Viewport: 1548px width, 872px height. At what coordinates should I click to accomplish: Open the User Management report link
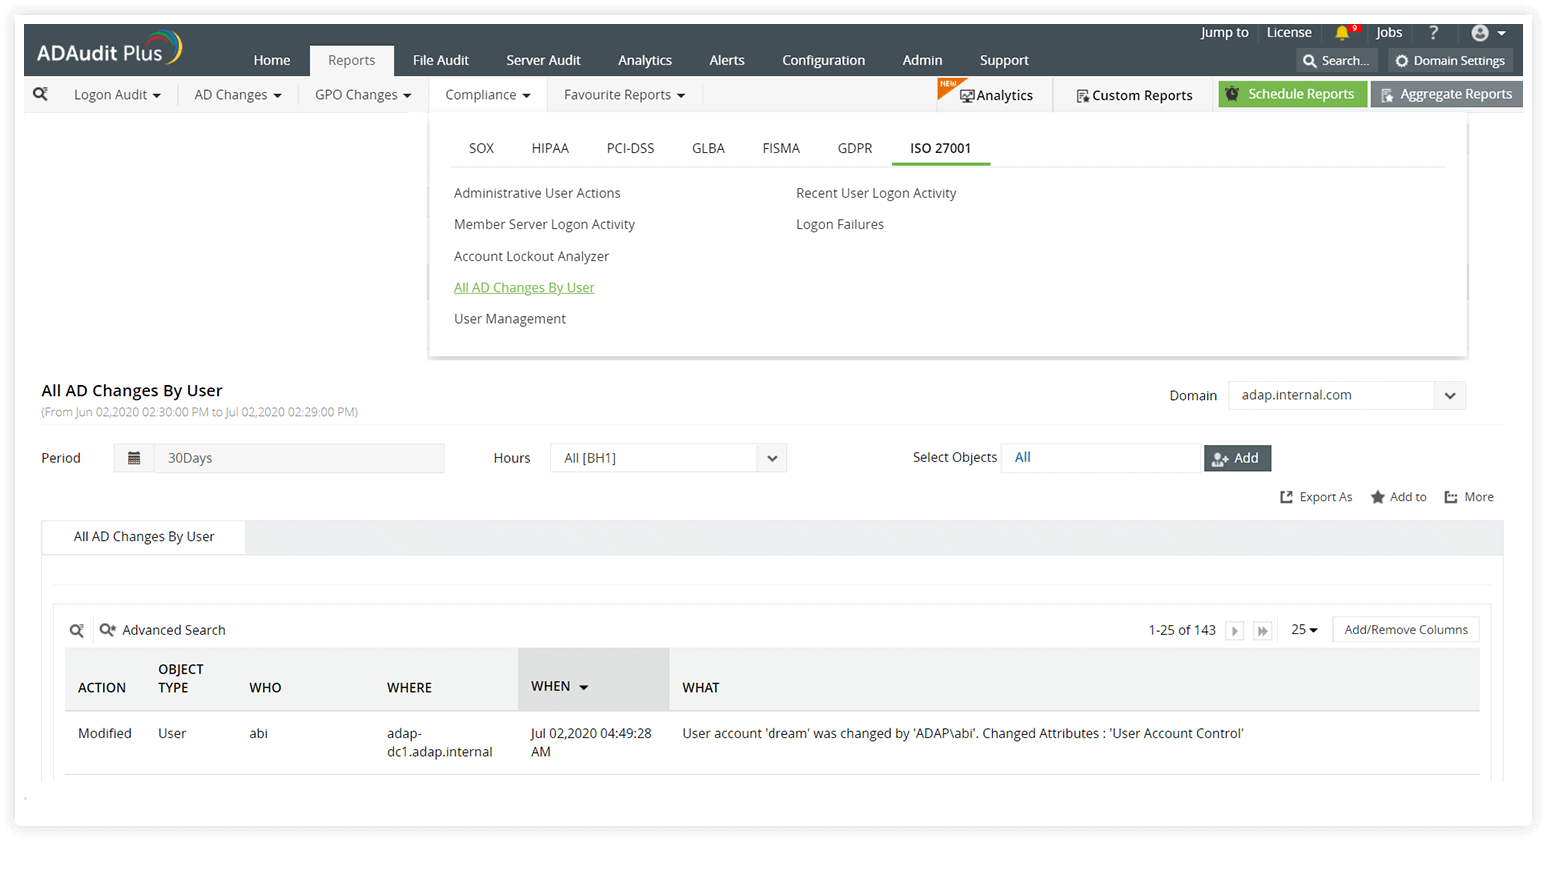[510, 318]
